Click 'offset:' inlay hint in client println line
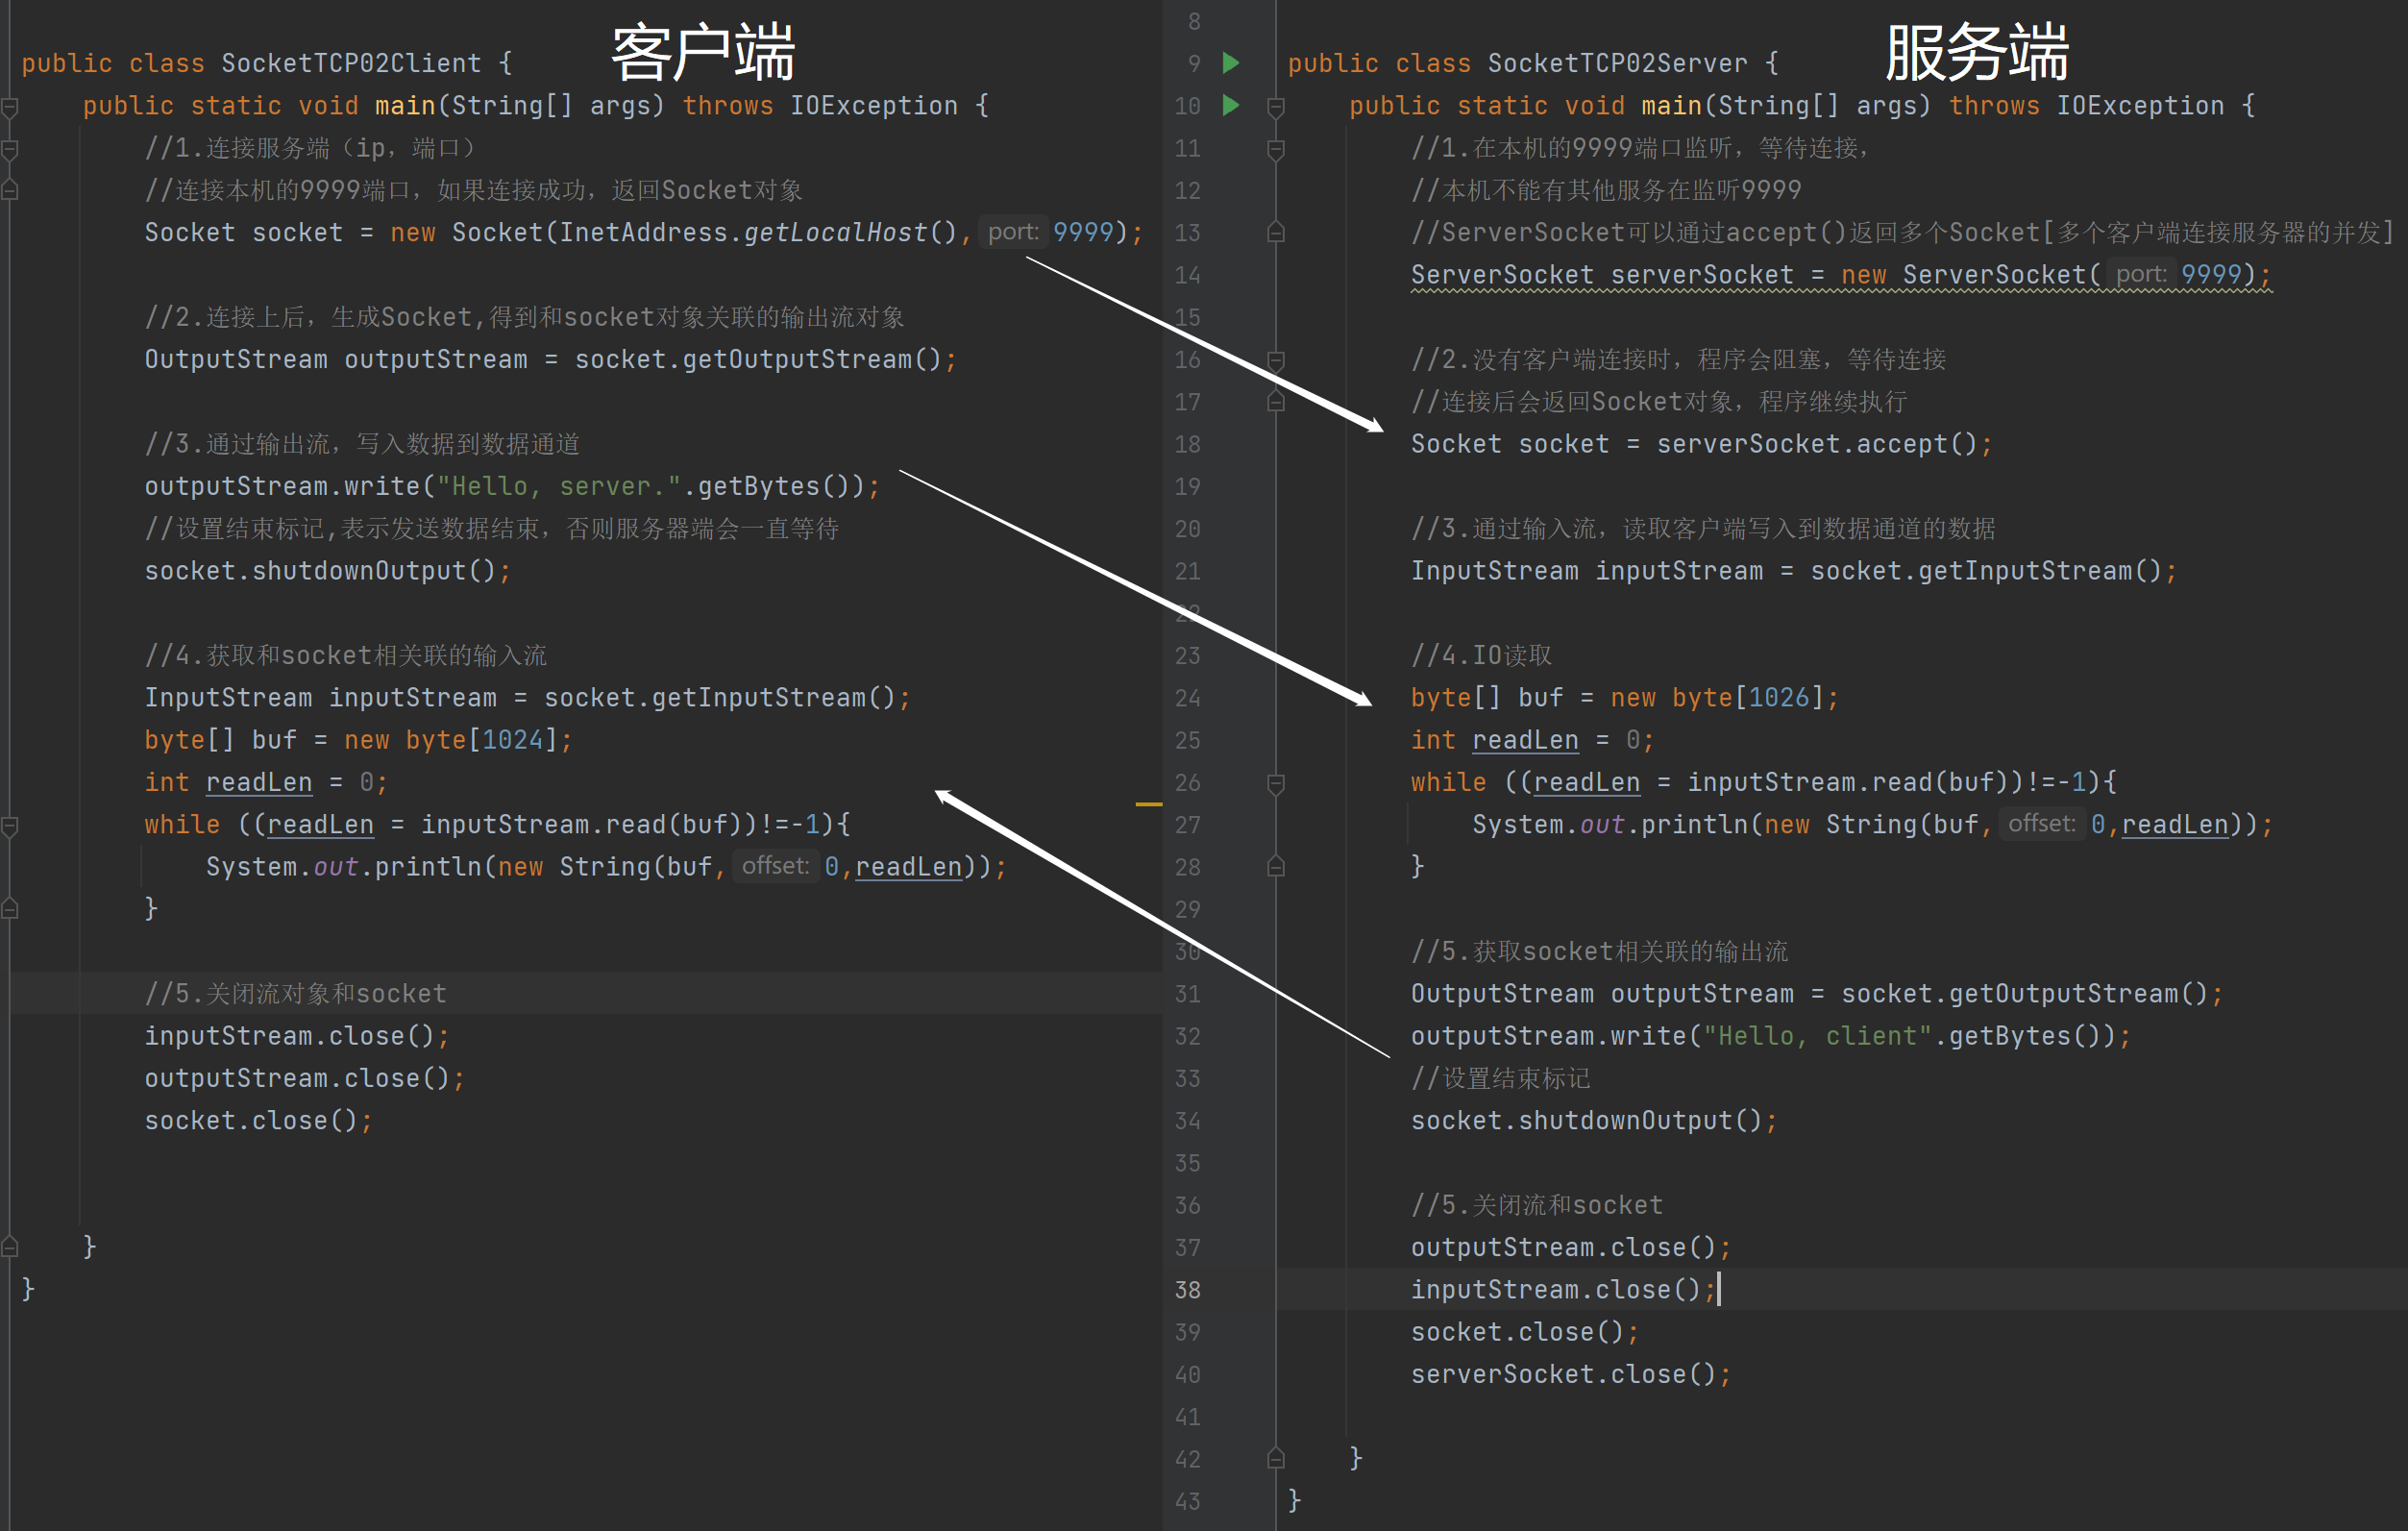Viewport: 2408px width, 1531px height. (x=776, y=866)
